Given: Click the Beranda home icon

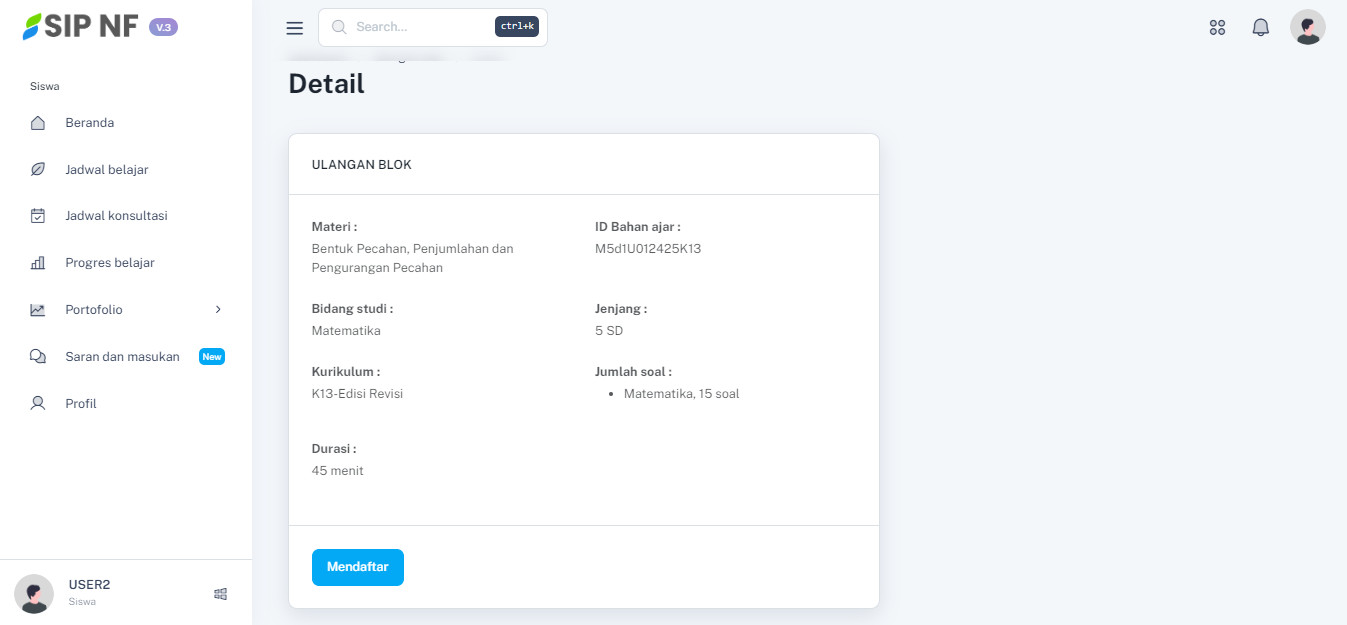Looking at the screenshot, I should (x=38, y=123).
